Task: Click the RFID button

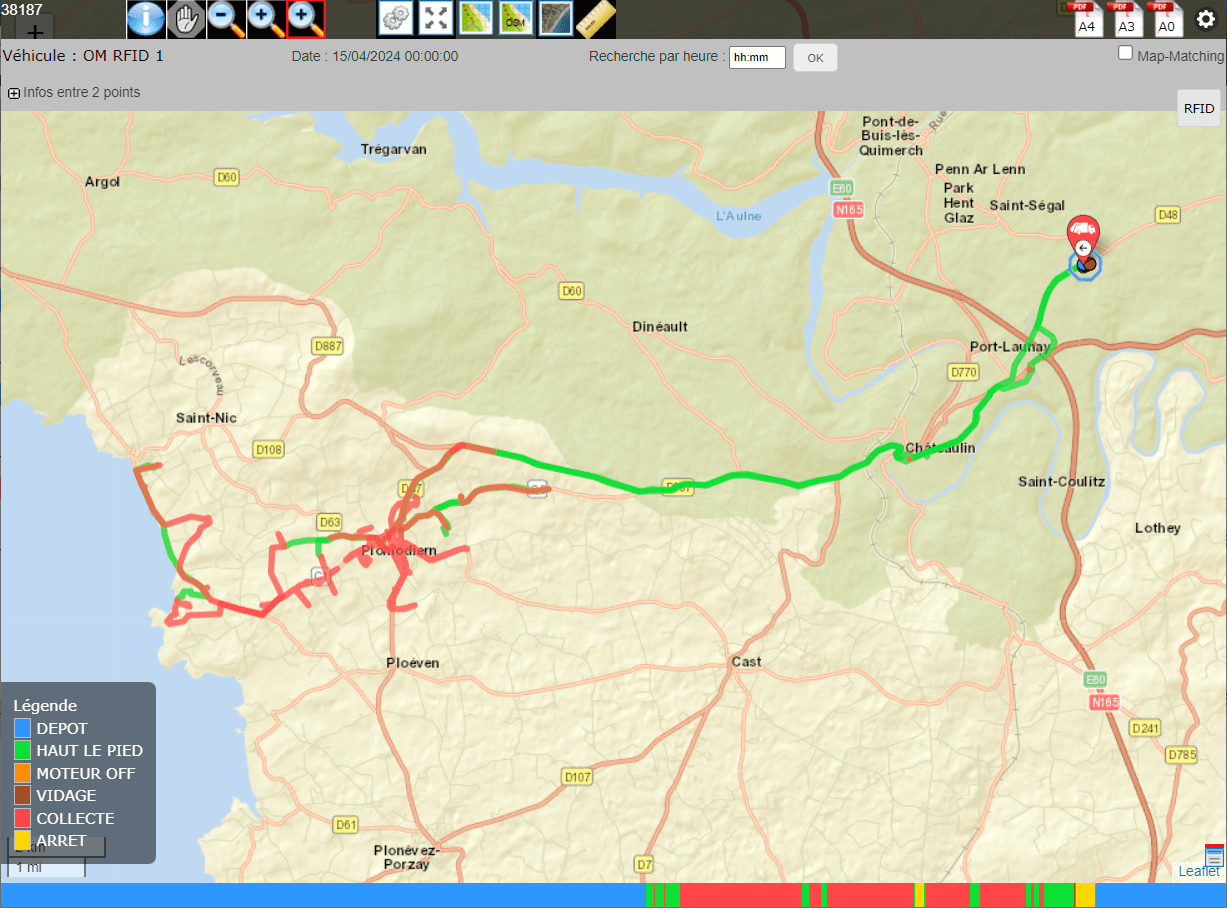Action: (1199, 108)
